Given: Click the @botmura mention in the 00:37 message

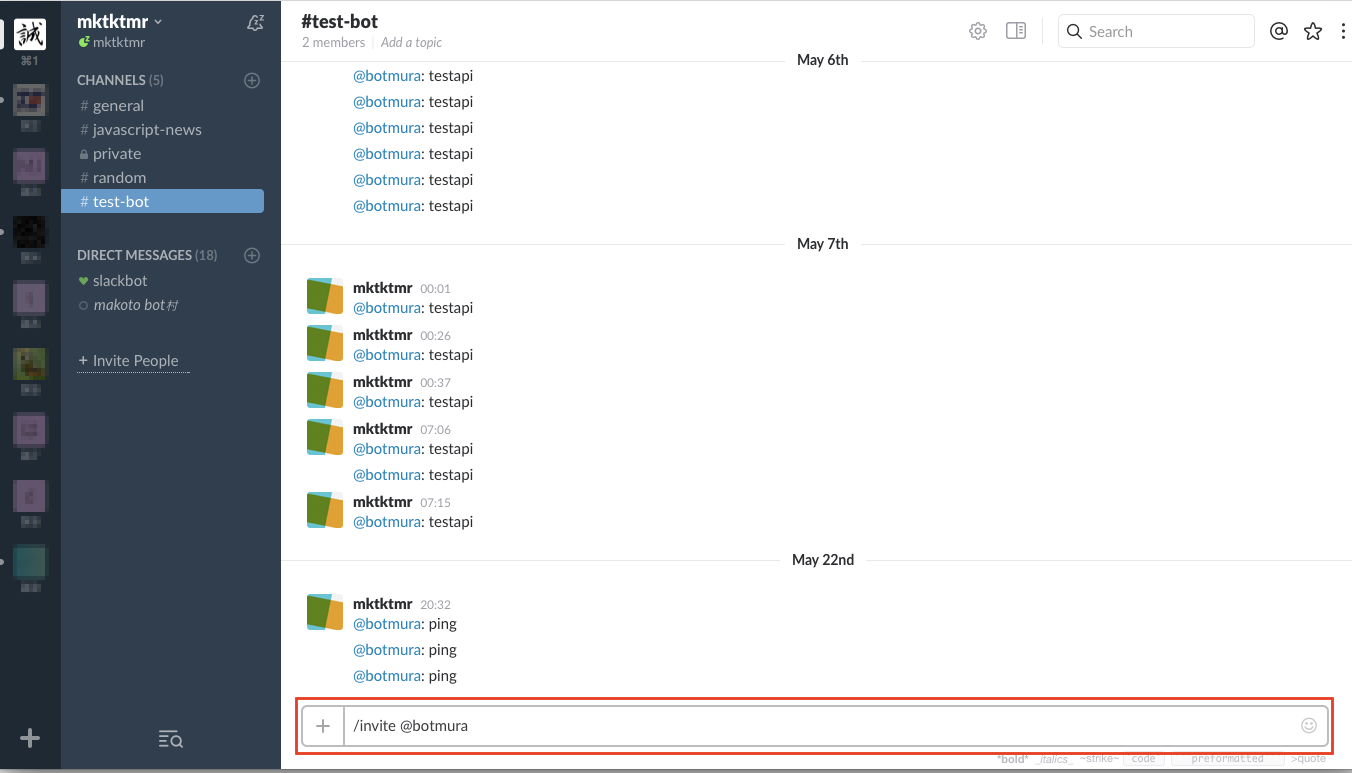Looking at the screenshot, I should (x=387, y=402).
